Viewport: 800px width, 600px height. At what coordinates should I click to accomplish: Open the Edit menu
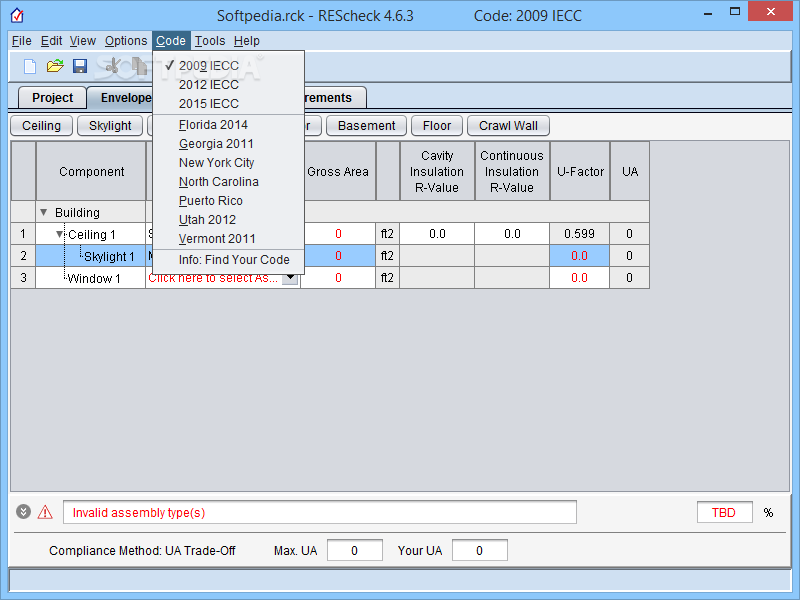coord(52,41)
